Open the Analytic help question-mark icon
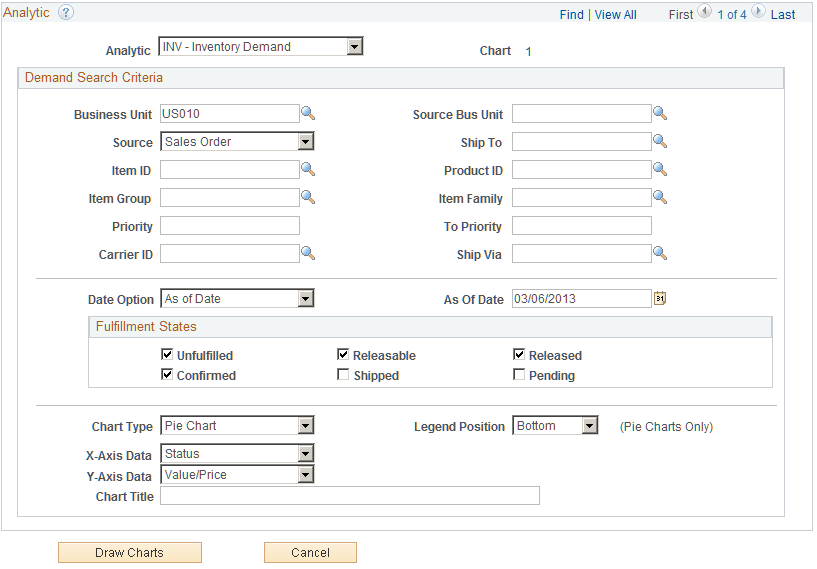The image size is (817, 569). (x=66, y=13)
